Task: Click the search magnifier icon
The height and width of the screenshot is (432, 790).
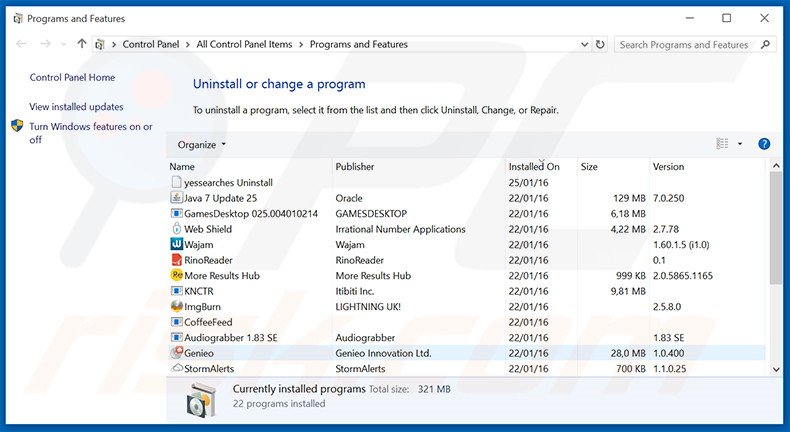Action: pyautogui.click(x=765, y=44)
